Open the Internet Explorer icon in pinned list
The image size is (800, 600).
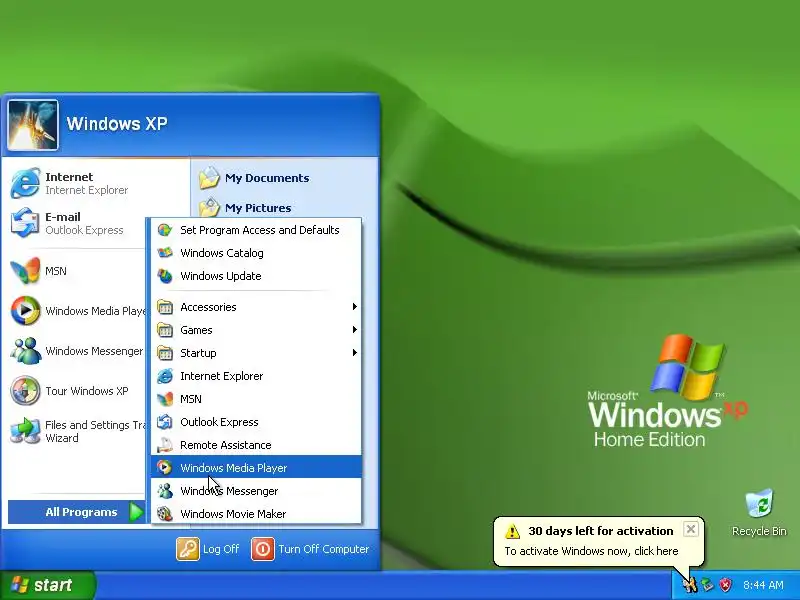tap(25, 183)
